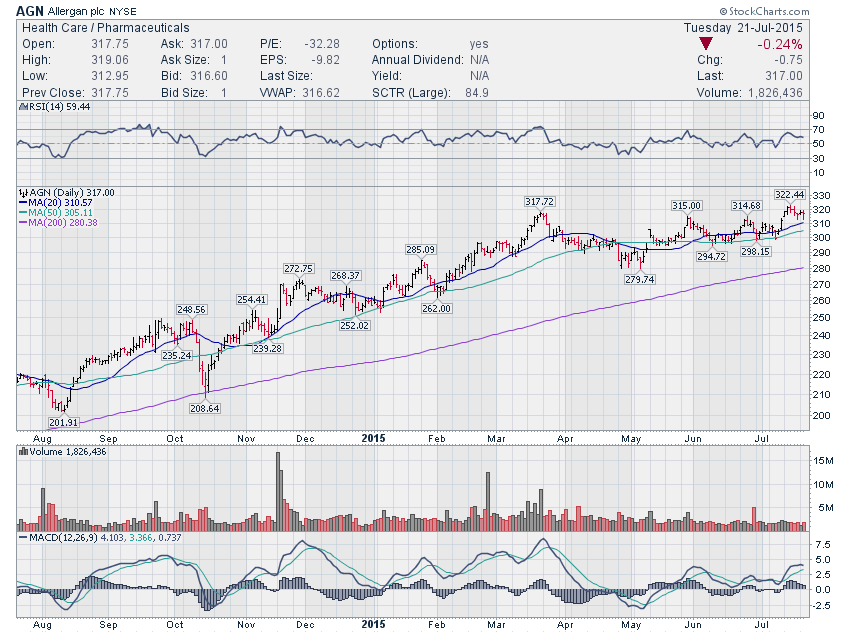Click the Volume 1,826,436 header value
850x633 pixels.
pyautogui.click(x=775, y=93)
